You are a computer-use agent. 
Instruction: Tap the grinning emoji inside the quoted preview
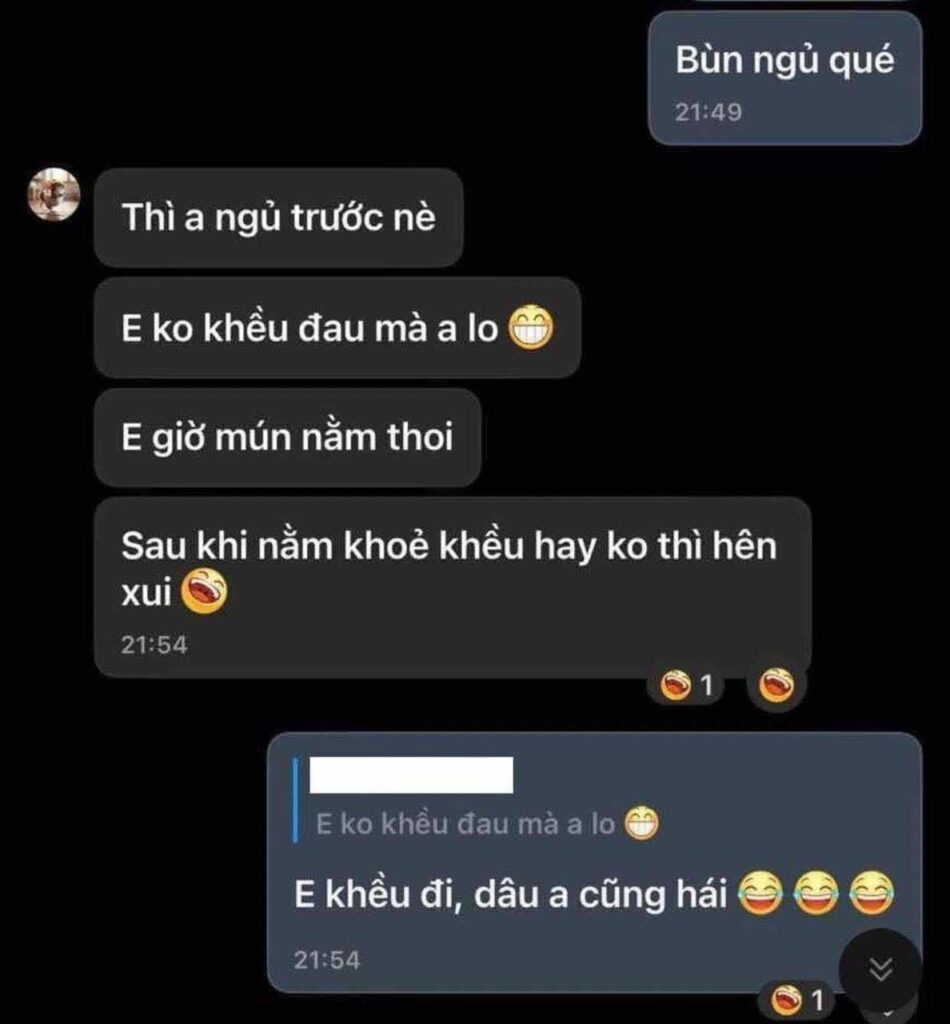click(x=641, y=824)
